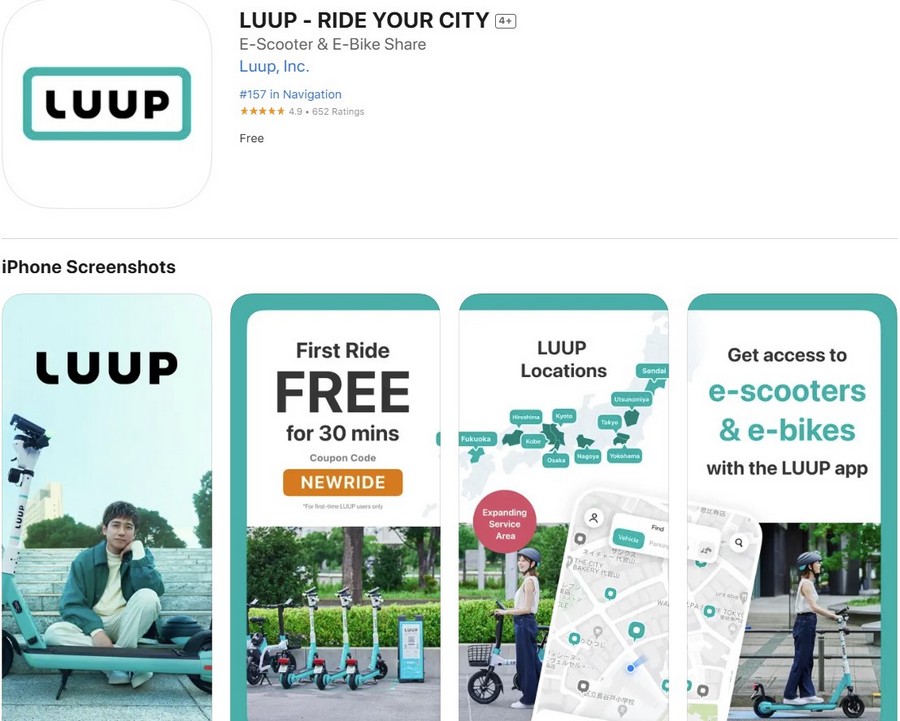
Task: Click the 4+ age rating badge
Action: coord(505,21)
